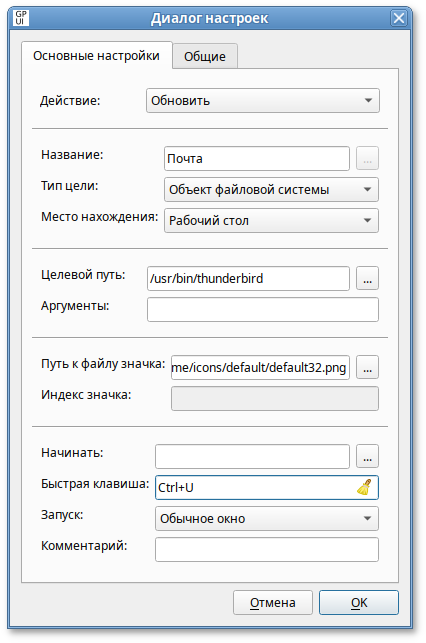Browse for Целевой путь with ellipsis button
The width and height of the screenshot is (426, 643).
click(367, 278)
